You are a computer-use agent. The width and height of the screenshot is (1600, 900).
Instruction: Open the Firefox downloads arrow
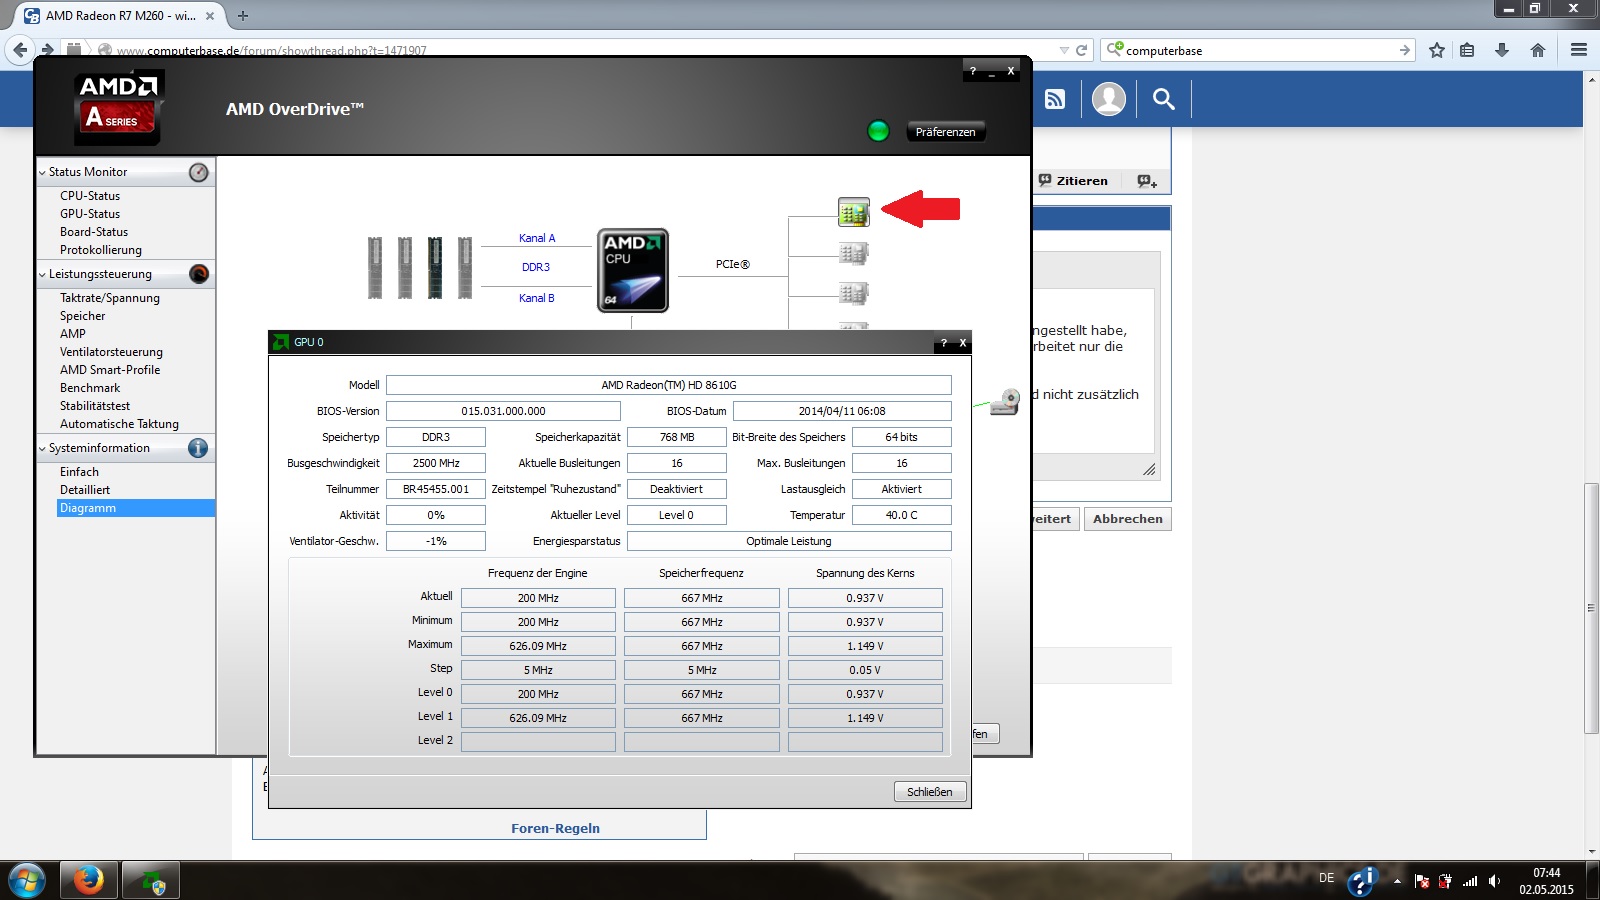tap(1502, 50)
